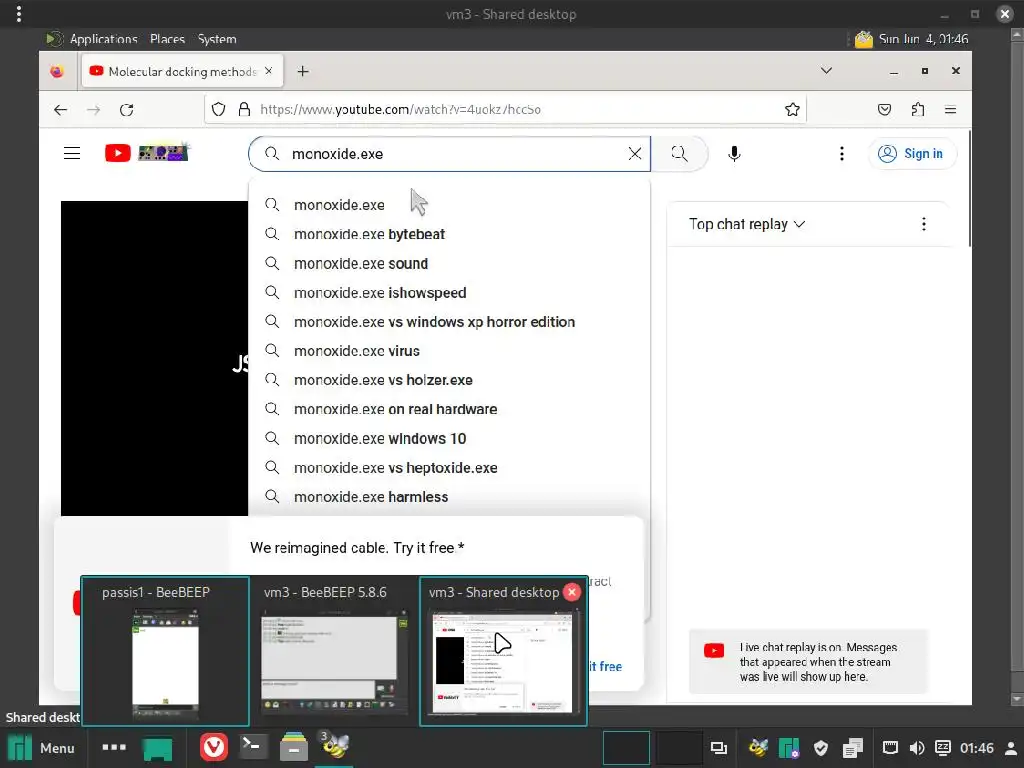Screen dimensions: 1024x768
Task: Open file manager from taskbar
Action: (294, 747)
